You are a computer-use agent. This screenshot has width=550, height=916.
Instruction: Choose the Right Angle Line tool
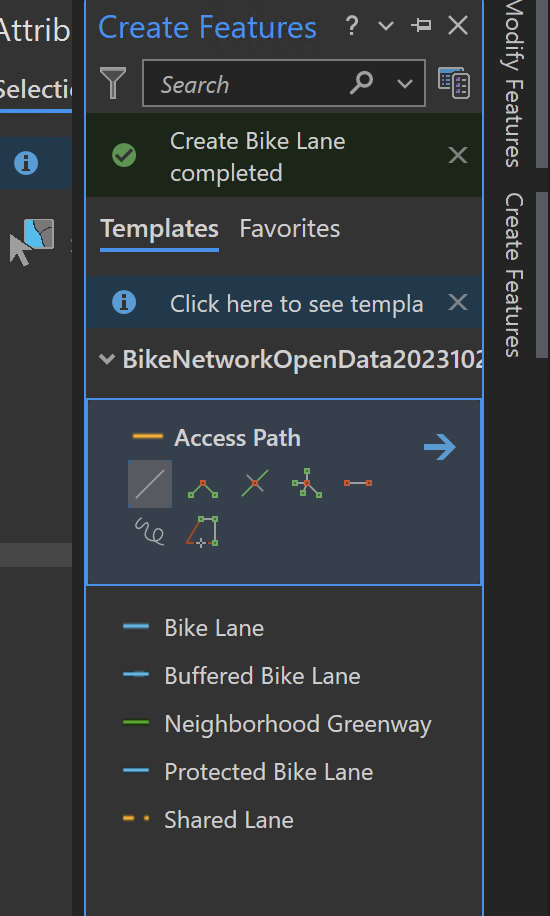202,486
